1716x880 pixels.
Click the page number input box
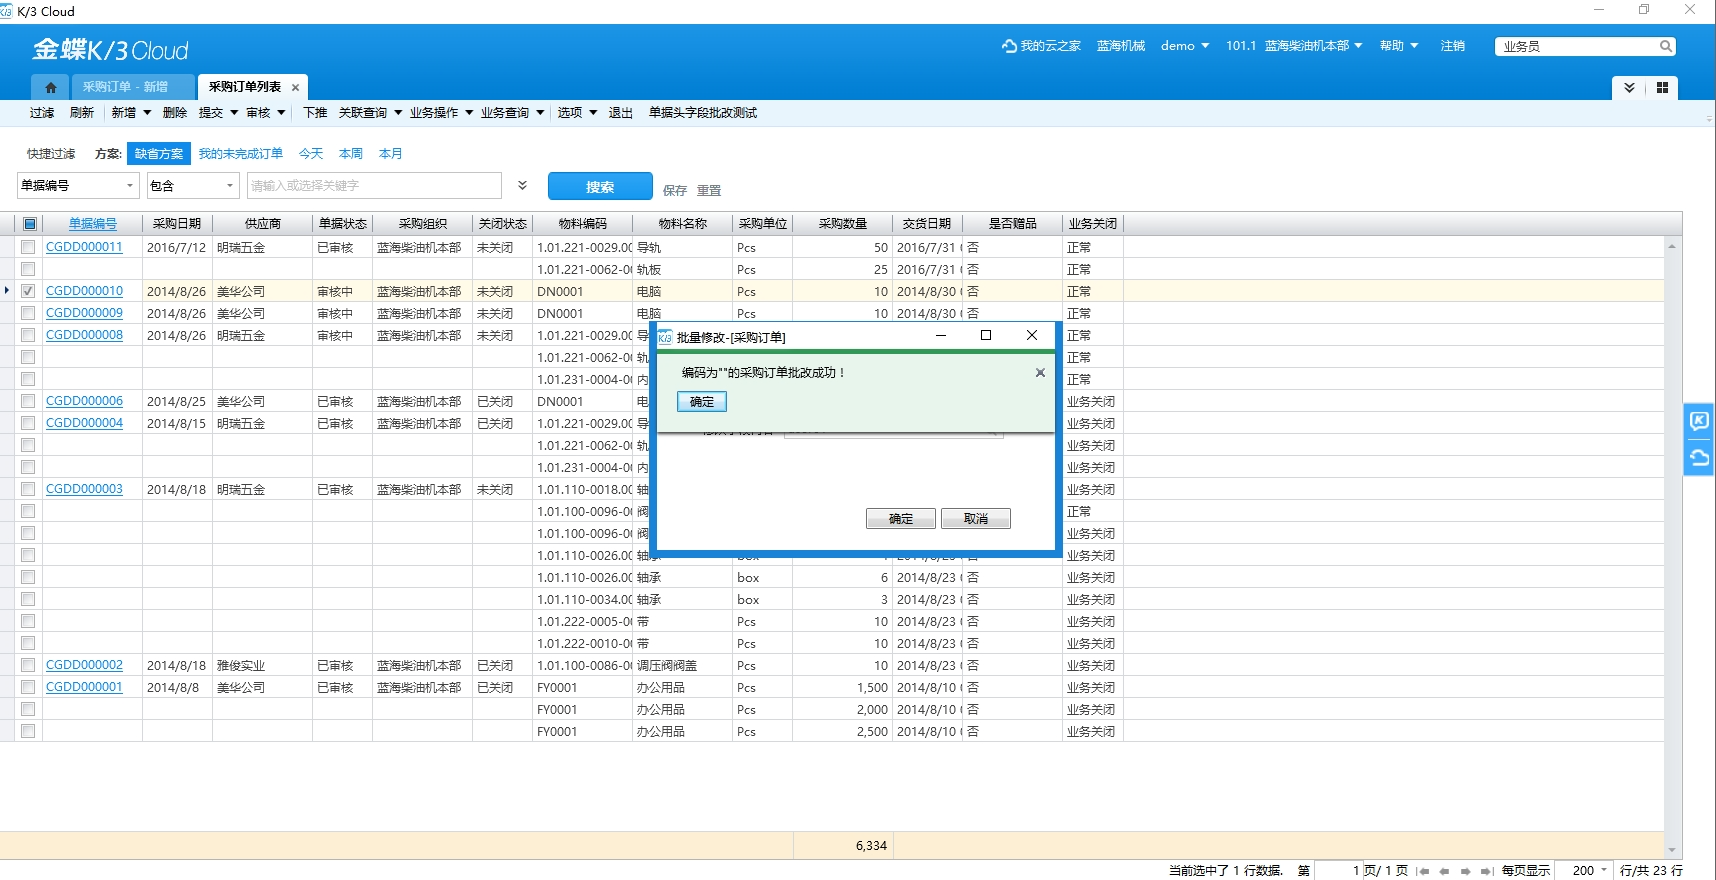pos(1339,870)
